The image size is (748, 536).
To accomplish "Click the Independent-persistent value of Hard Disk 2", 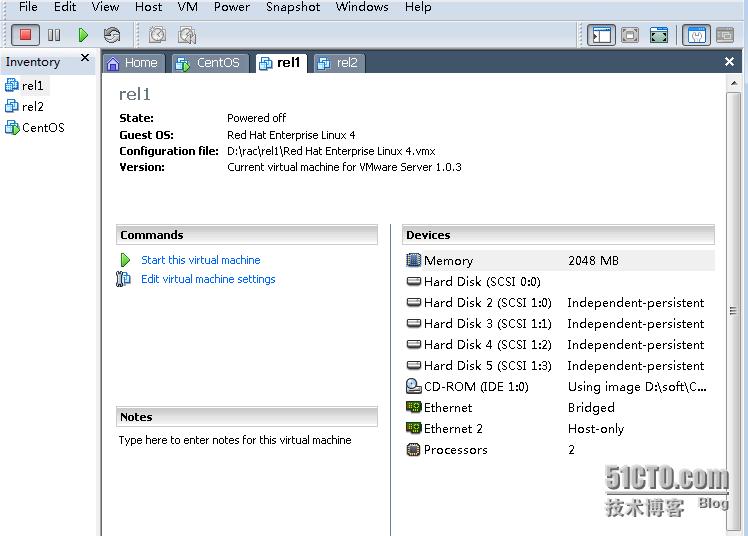I will click(635, 302).
